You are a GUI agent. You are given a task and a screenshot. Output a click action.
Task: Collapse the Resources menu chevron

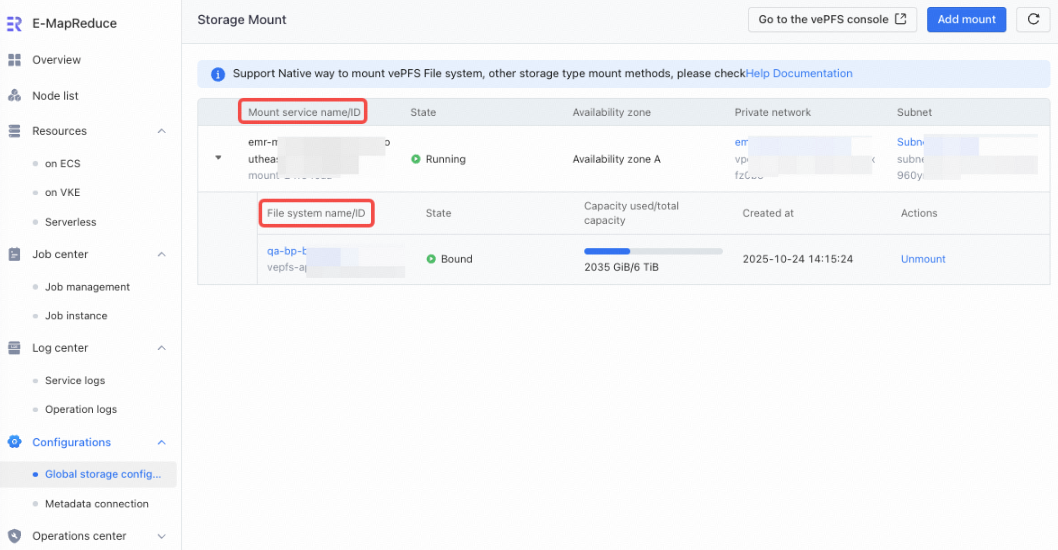[x=161, y=131]
